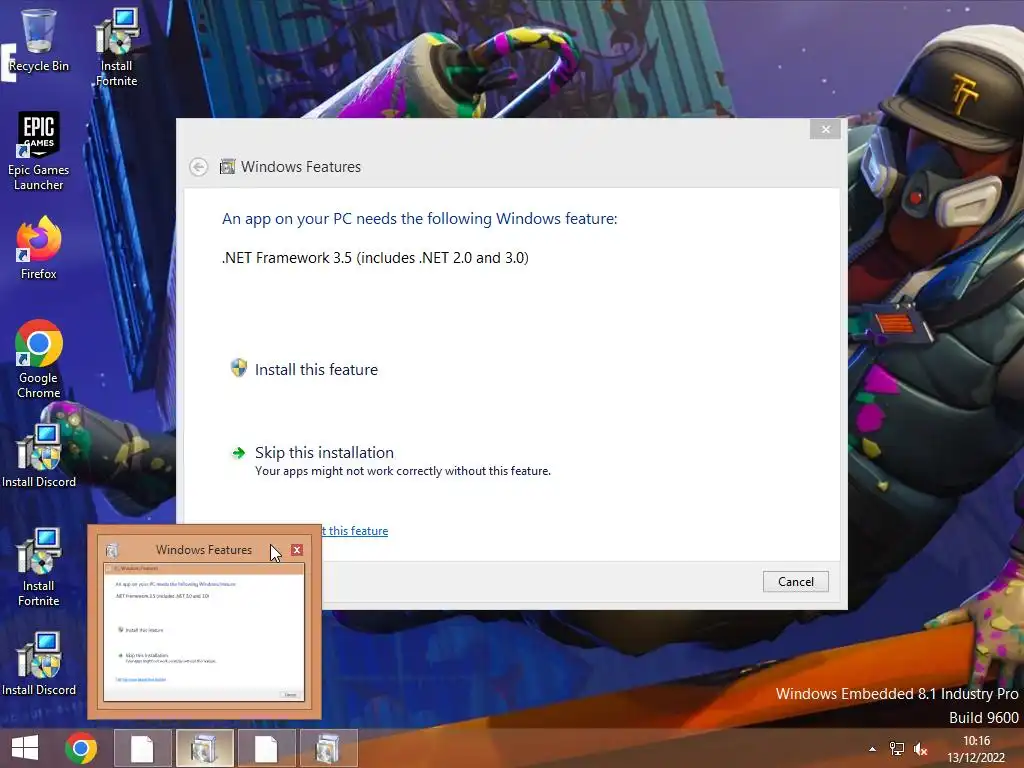Select the Windows Features preview thumbnail
Image resolution: width=1024 pixels, height=768 pixels.
tap(204, 633)
